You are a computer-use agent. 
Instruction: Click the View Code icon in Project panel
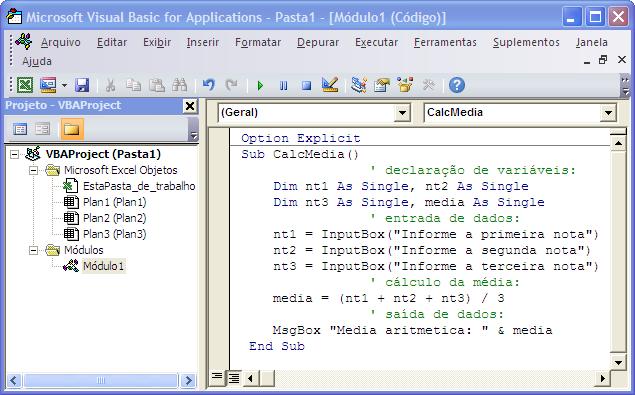coord(20,129)
